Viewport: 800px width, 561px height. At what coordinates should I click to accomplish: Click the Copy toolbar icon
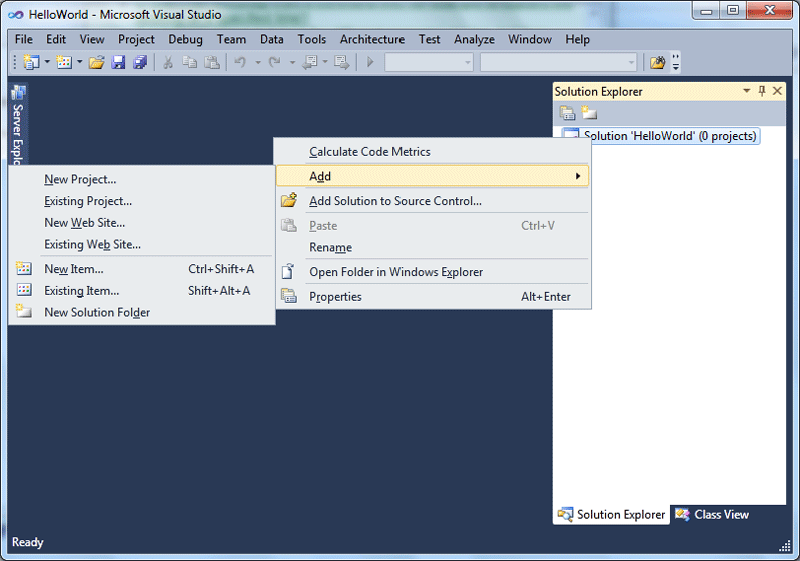pos(190,62)
